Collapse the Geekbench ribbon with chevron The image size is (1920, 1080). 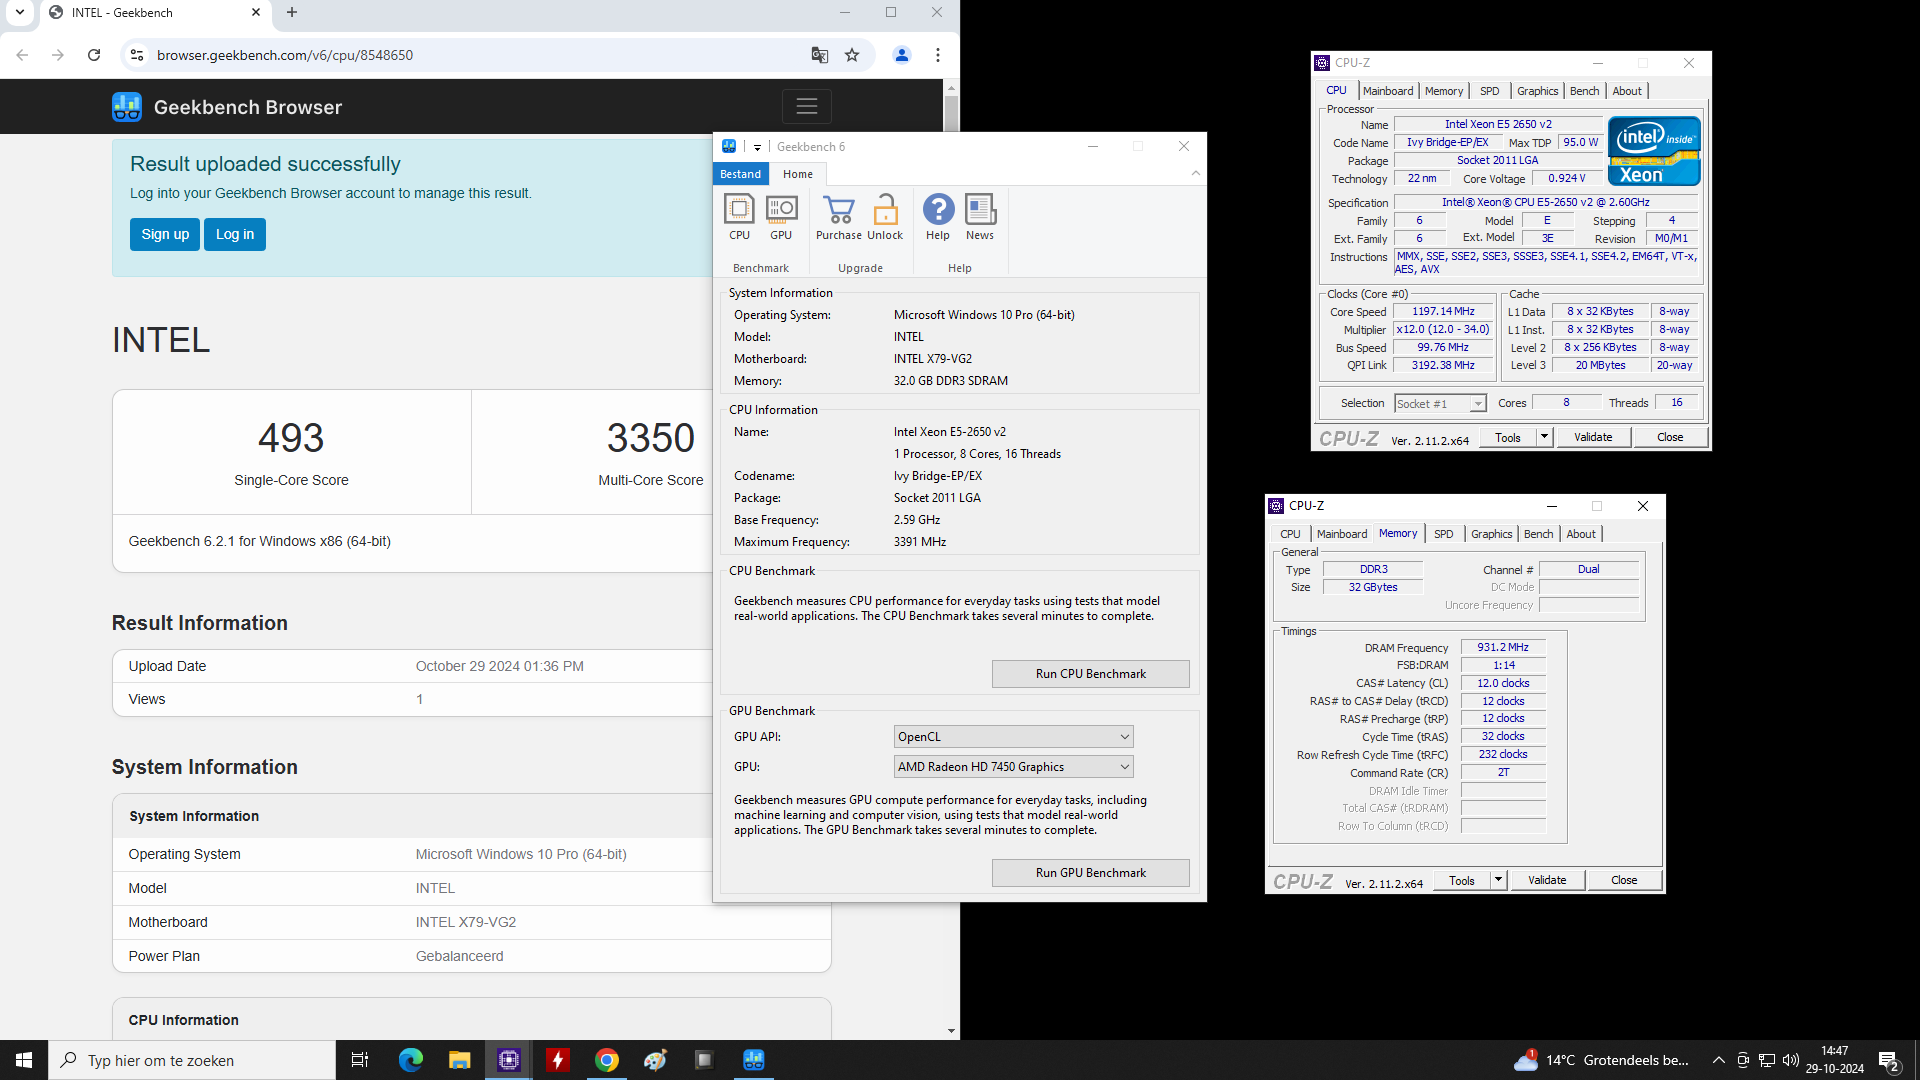[x=1196, y=174]
